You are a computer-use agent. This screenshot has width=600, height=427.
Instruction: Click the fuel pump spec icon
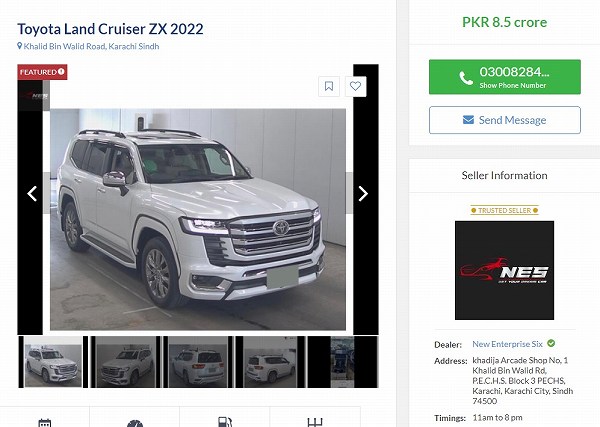225,422
